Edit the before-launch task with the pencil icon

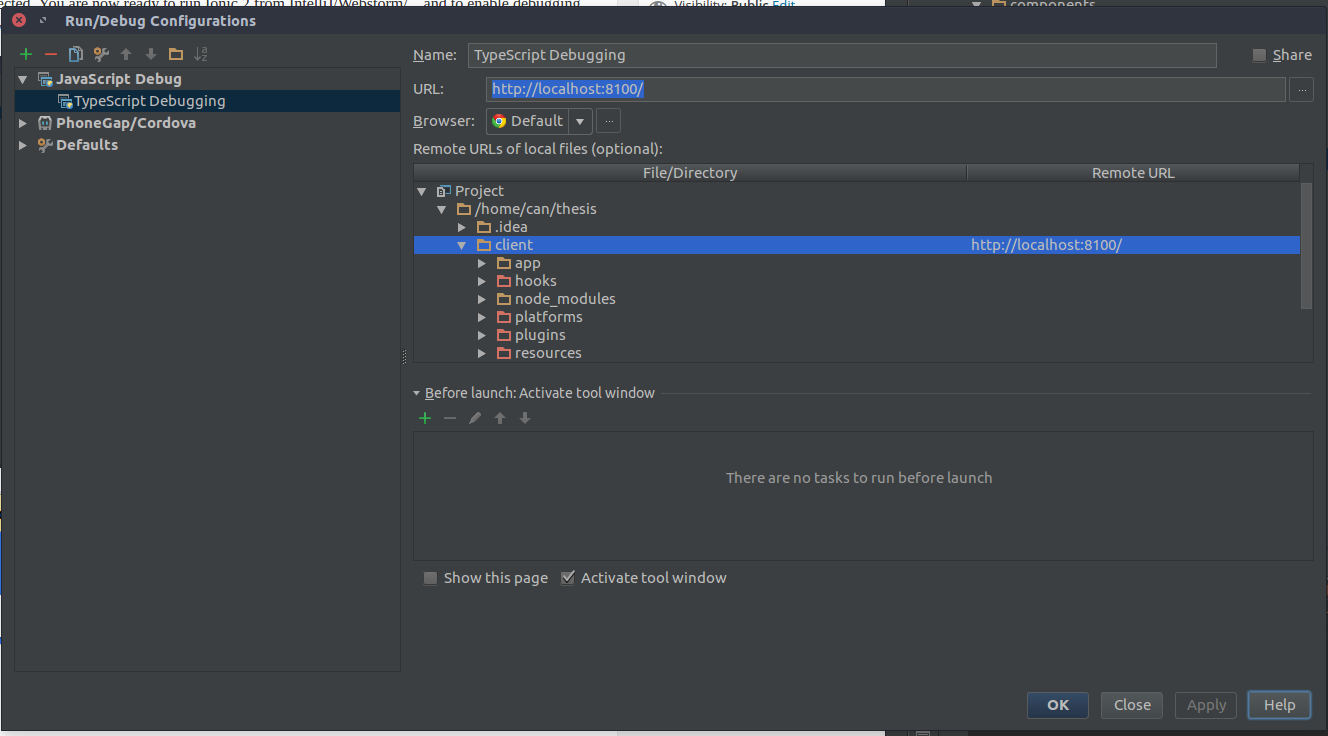tap(475, 418)
